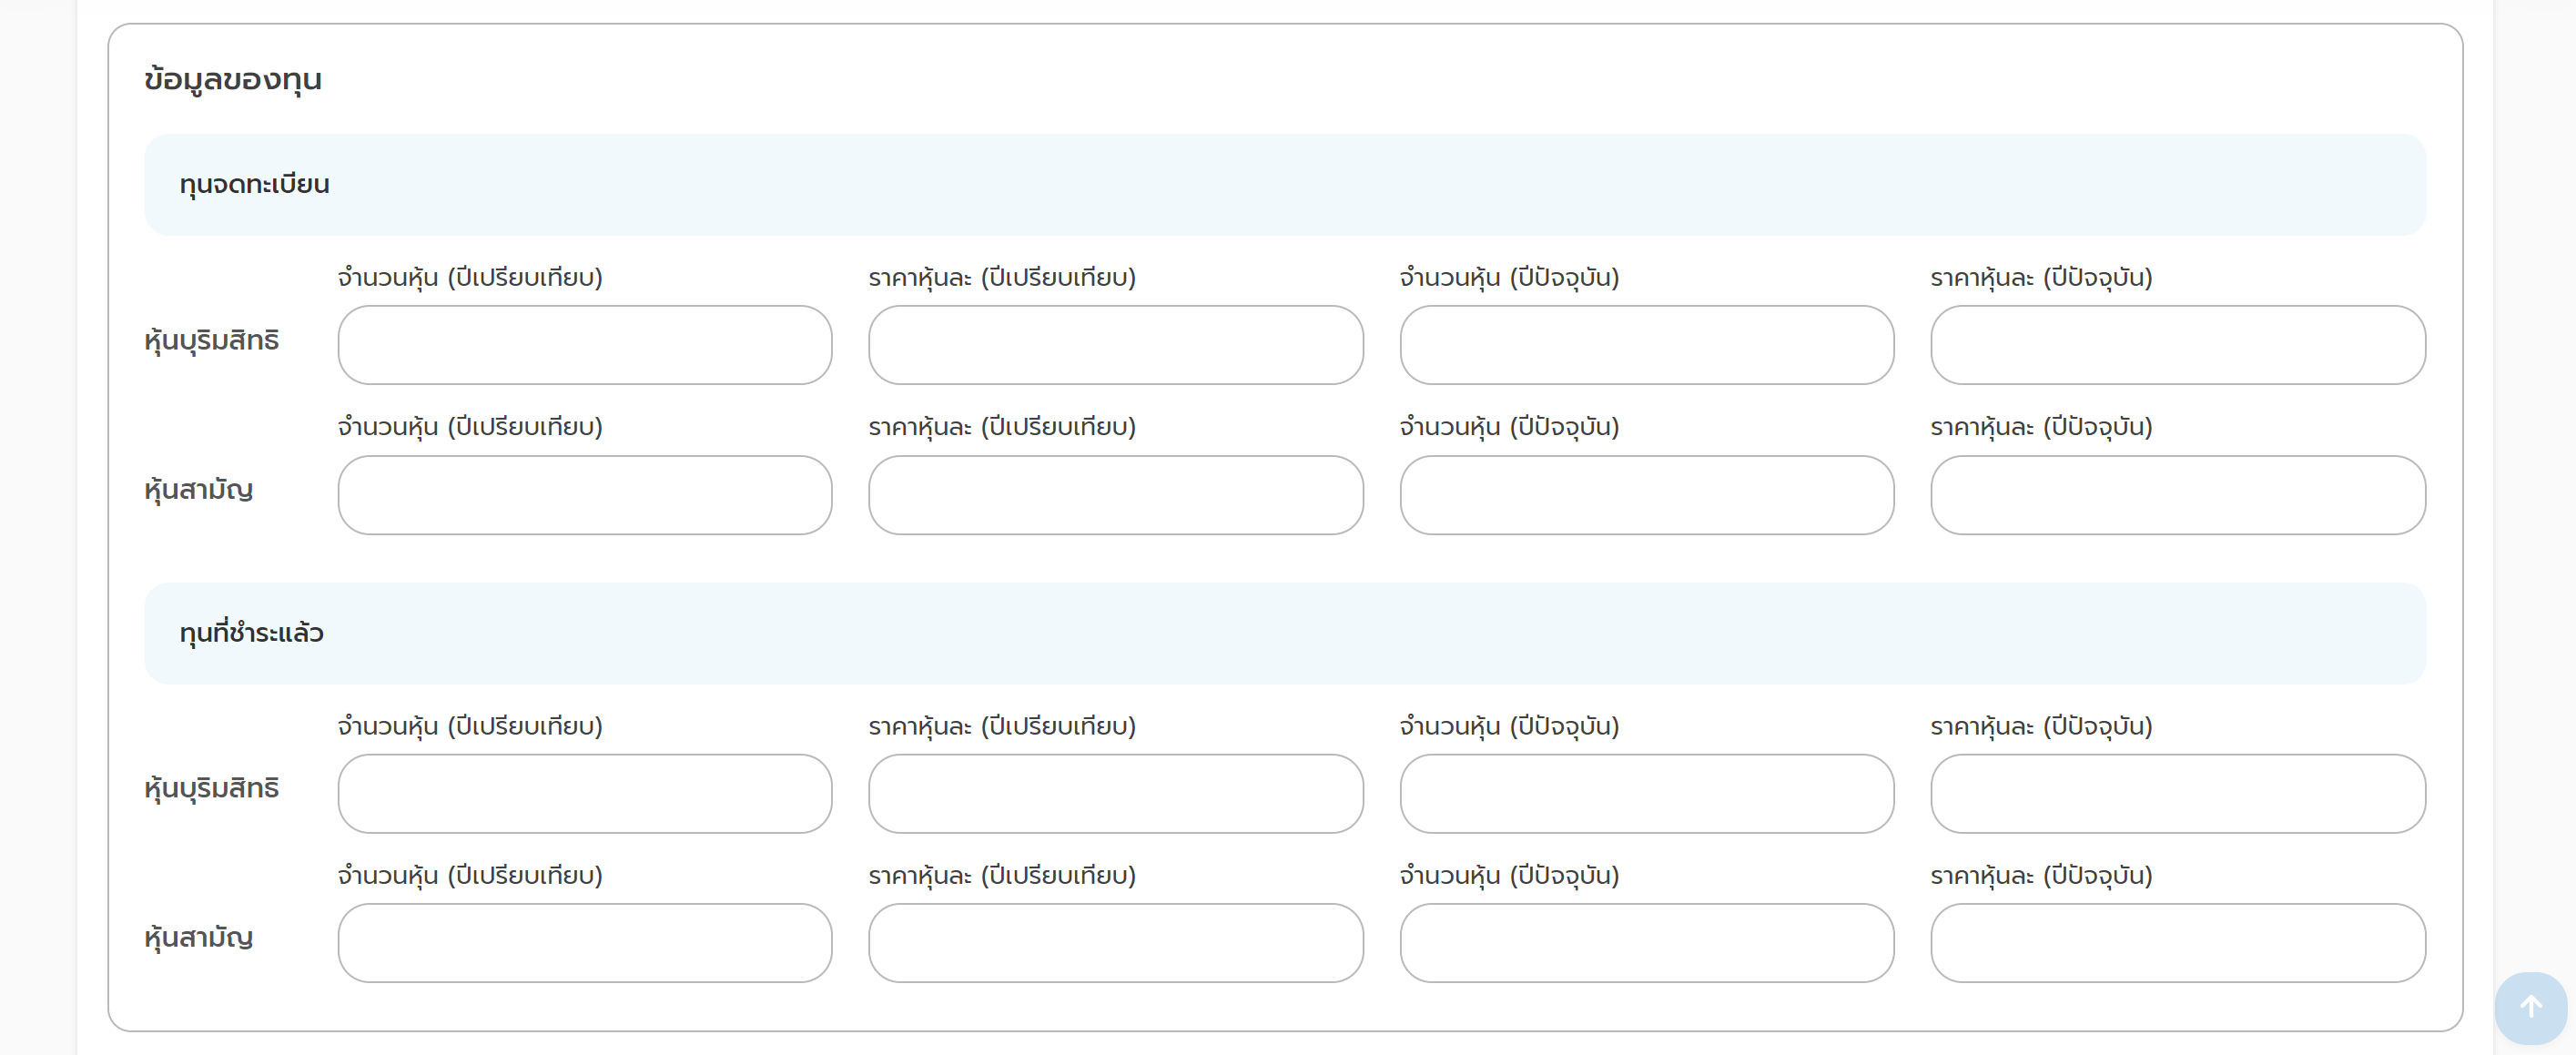Focus paid-up capital common share price, comparative year
The height and width of the screenshot is (1055, 2576).
[x=1116, y=943]
